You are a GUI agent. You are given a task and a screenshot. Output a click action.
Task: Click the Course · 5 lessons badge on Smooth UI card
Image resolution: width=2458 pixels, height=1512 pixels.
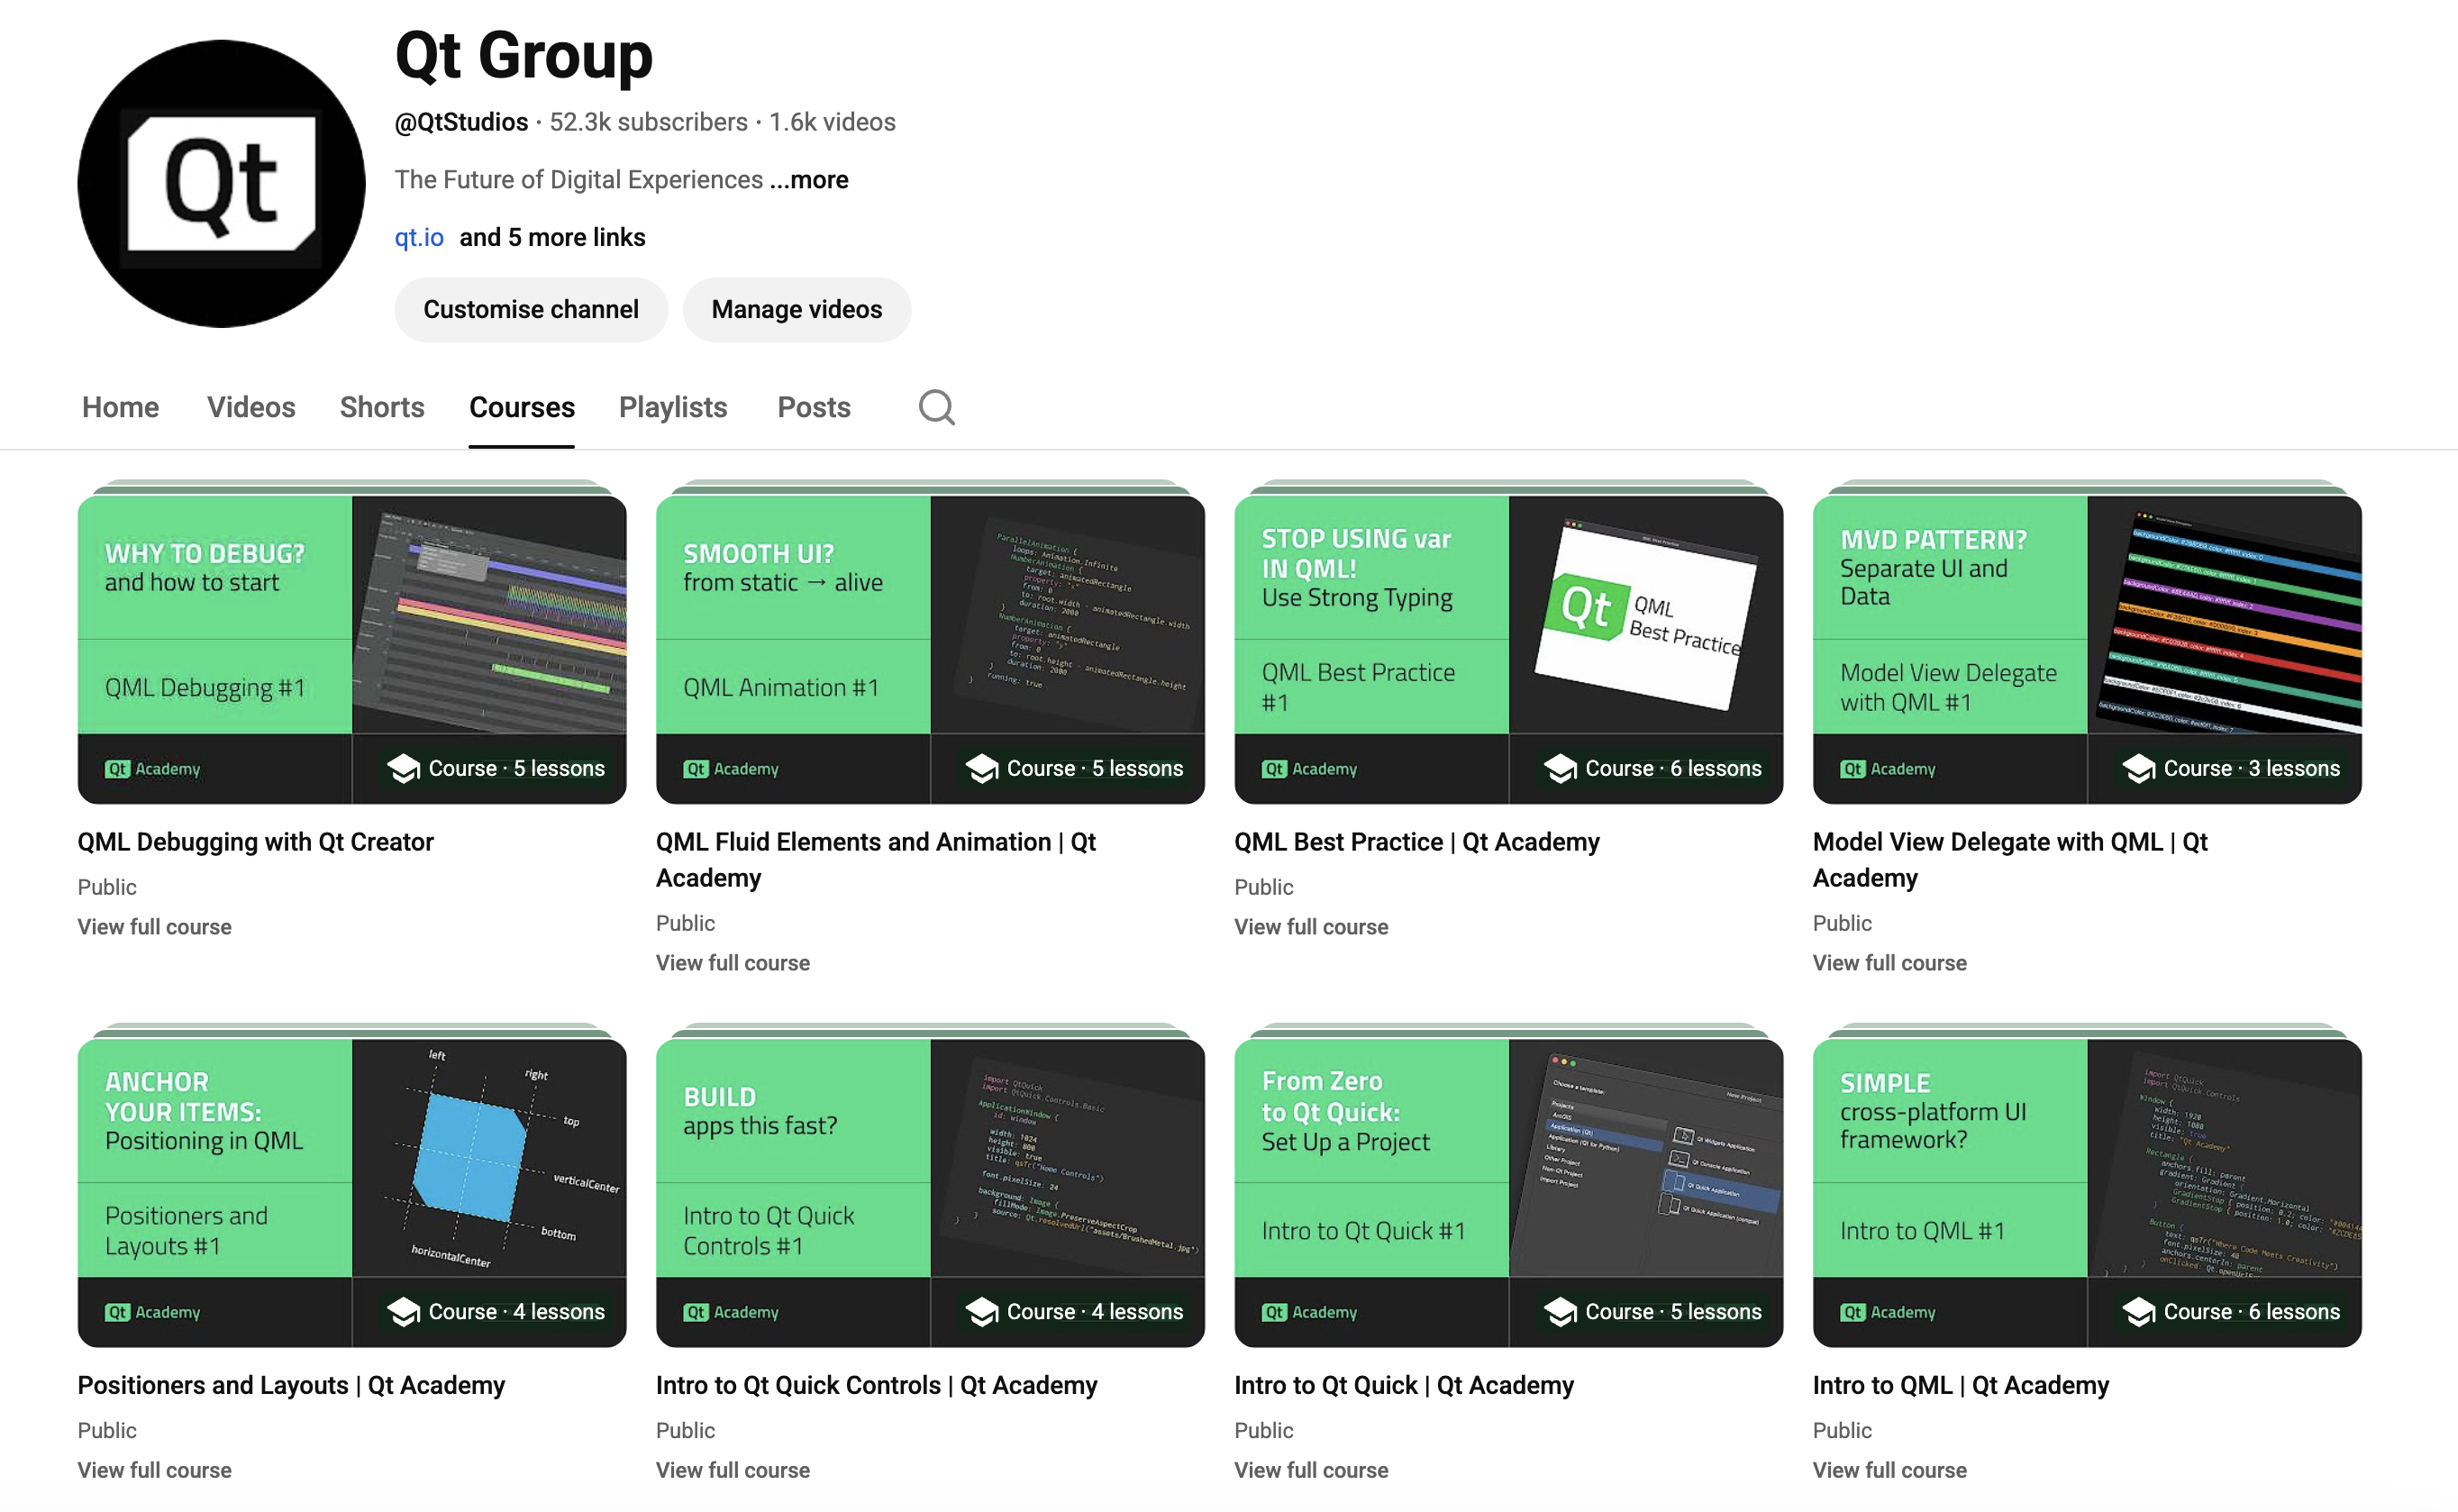point(1070,768)
